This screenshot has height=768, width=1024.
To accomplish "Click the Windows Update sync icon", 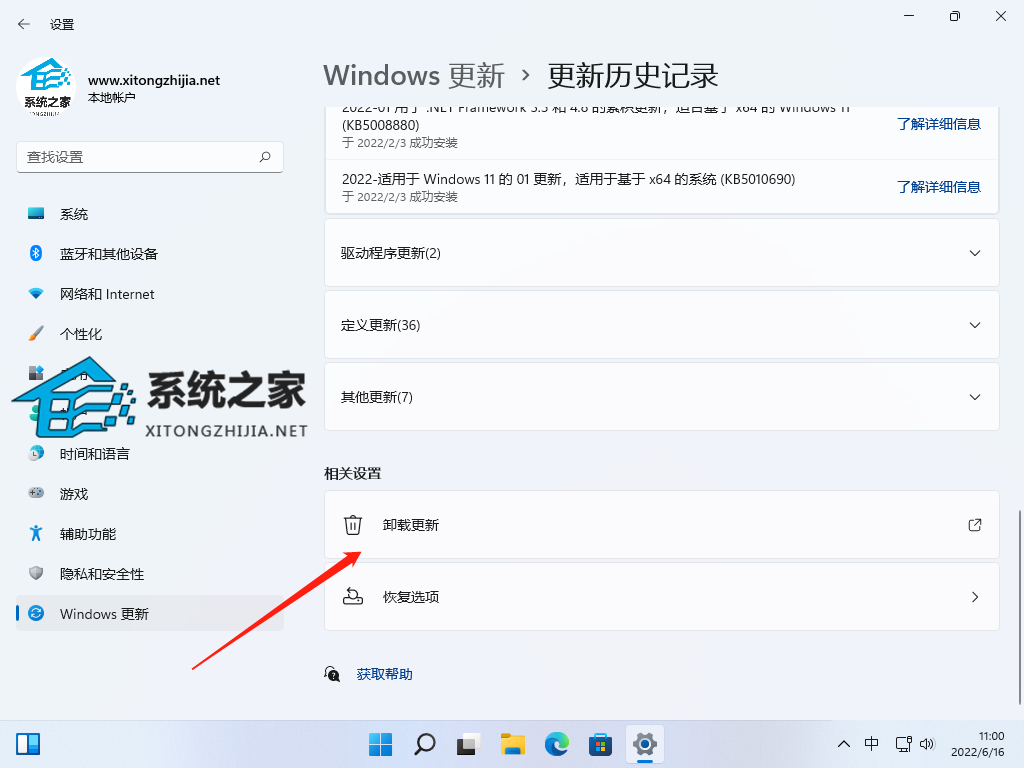I will coord(36,613).
